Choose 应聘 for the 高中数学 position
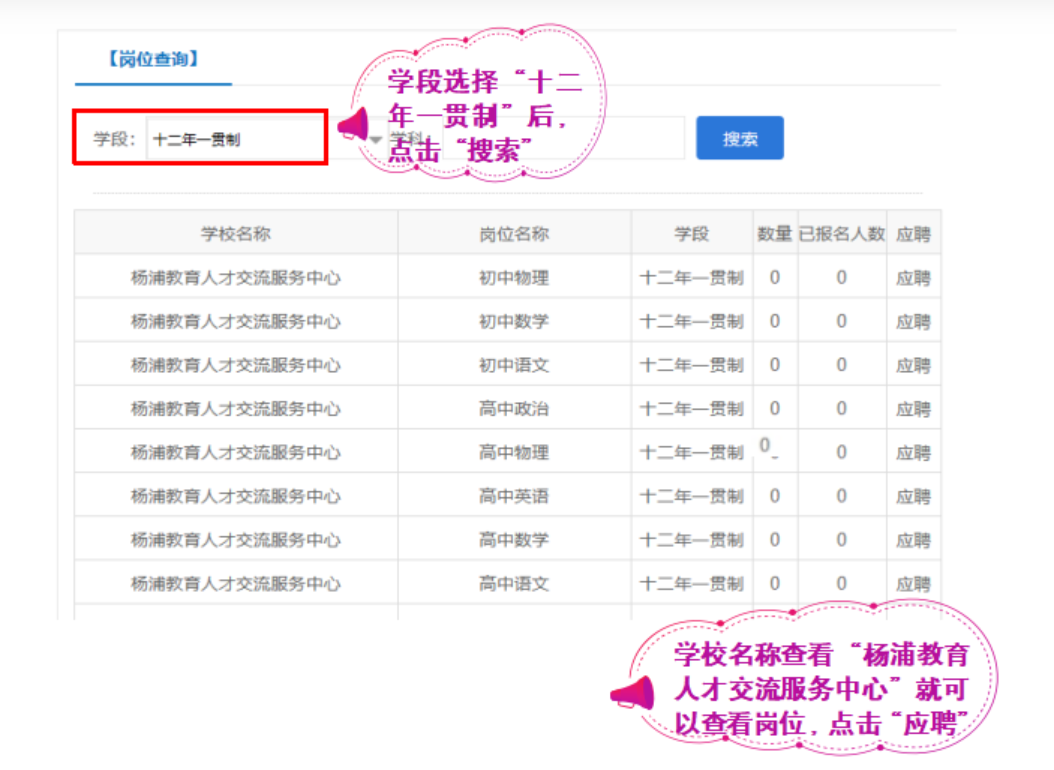Screen dimensions: 1054x770 coord(912,540)
